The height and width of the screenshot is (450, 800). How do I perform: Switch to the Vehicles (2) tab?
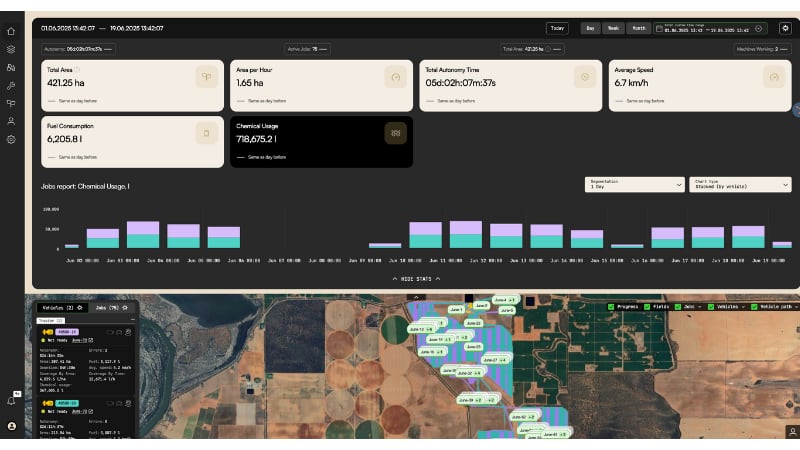coord(62,308)
